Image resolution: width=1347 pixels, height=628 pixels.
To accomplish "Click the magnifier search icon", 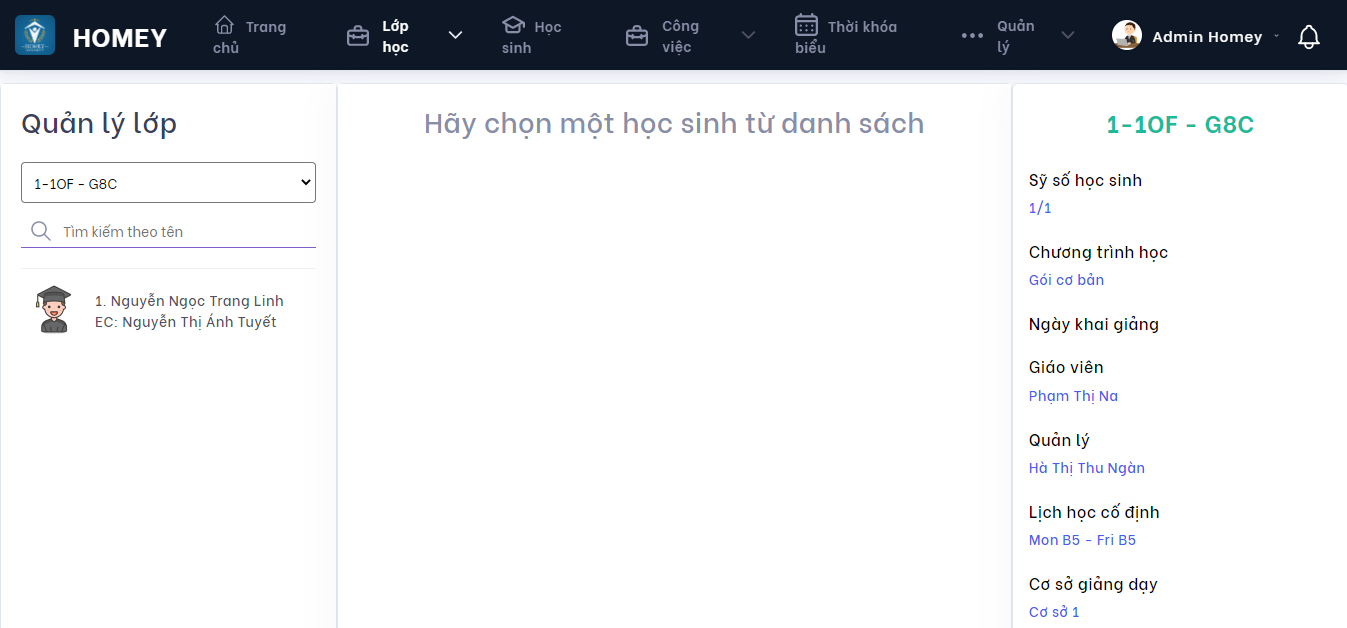I will [x=40, y=230].
